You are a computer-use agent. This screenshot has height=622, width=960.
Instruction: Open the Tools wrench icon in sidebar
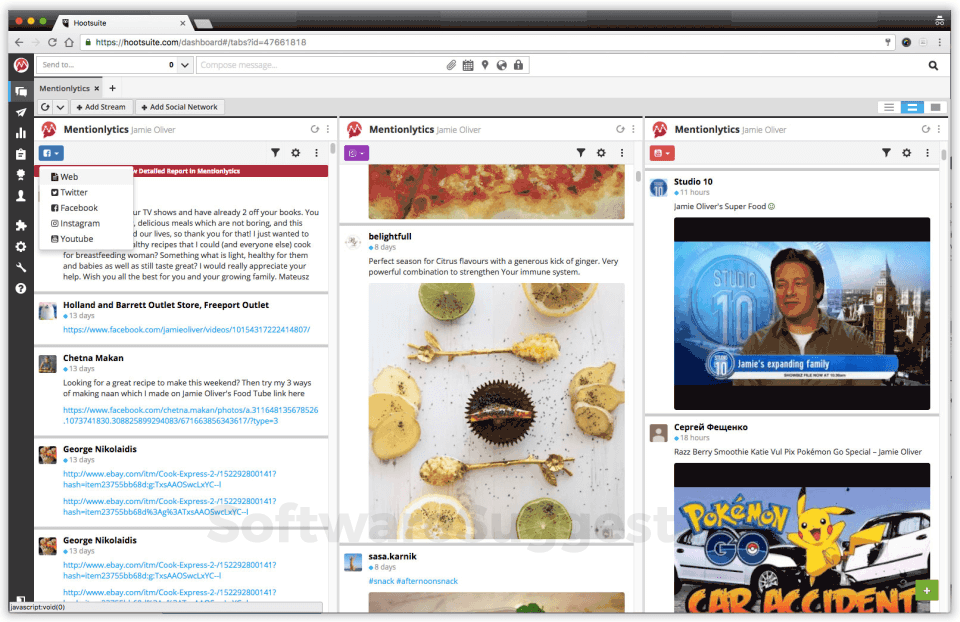pyautogui.click(x=21, y=268)
